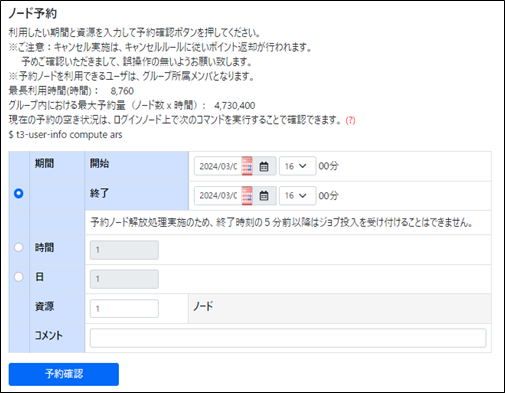The image size is (505, 393).
Task: Expand the end hour dropdown showing 16
Action: tap(297, 195)
